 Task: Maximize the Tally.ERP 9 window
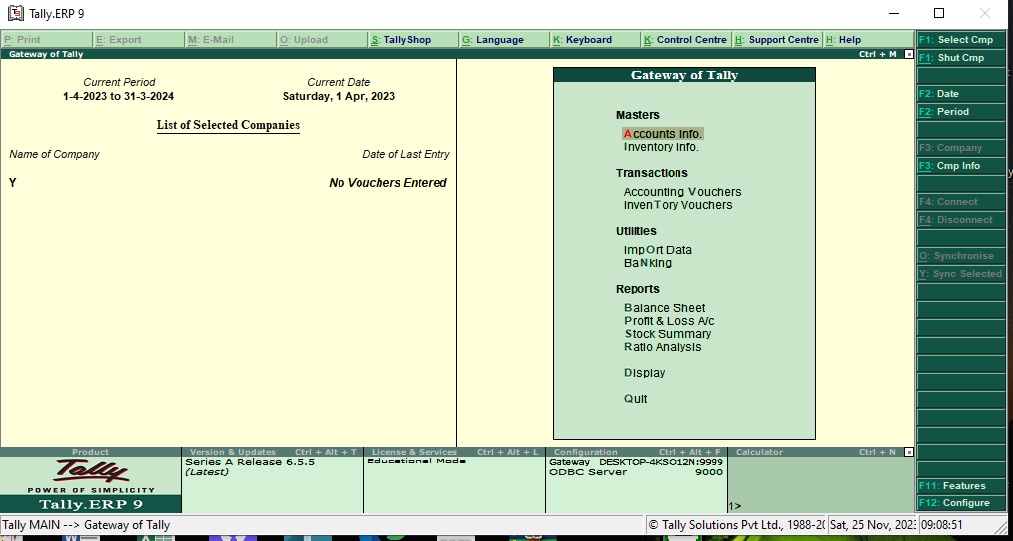click(939, 13)
